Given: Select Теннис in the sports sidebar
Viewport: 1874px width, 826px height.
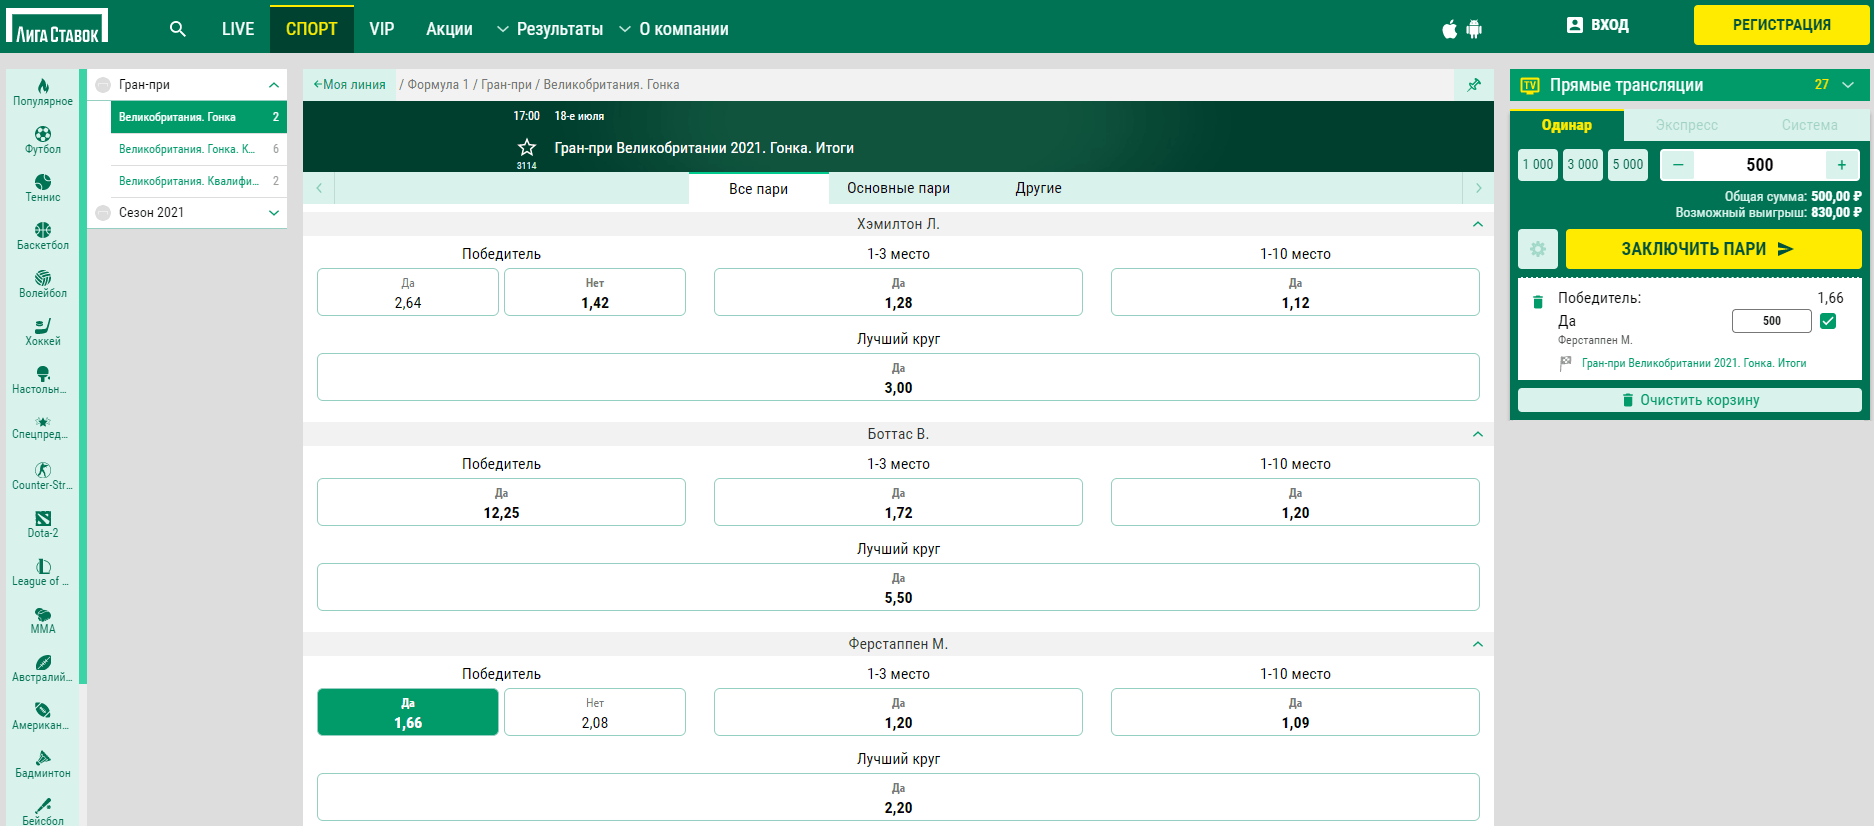Looking at the screenshot, I should pyautogui.click(x=43, y=188).
